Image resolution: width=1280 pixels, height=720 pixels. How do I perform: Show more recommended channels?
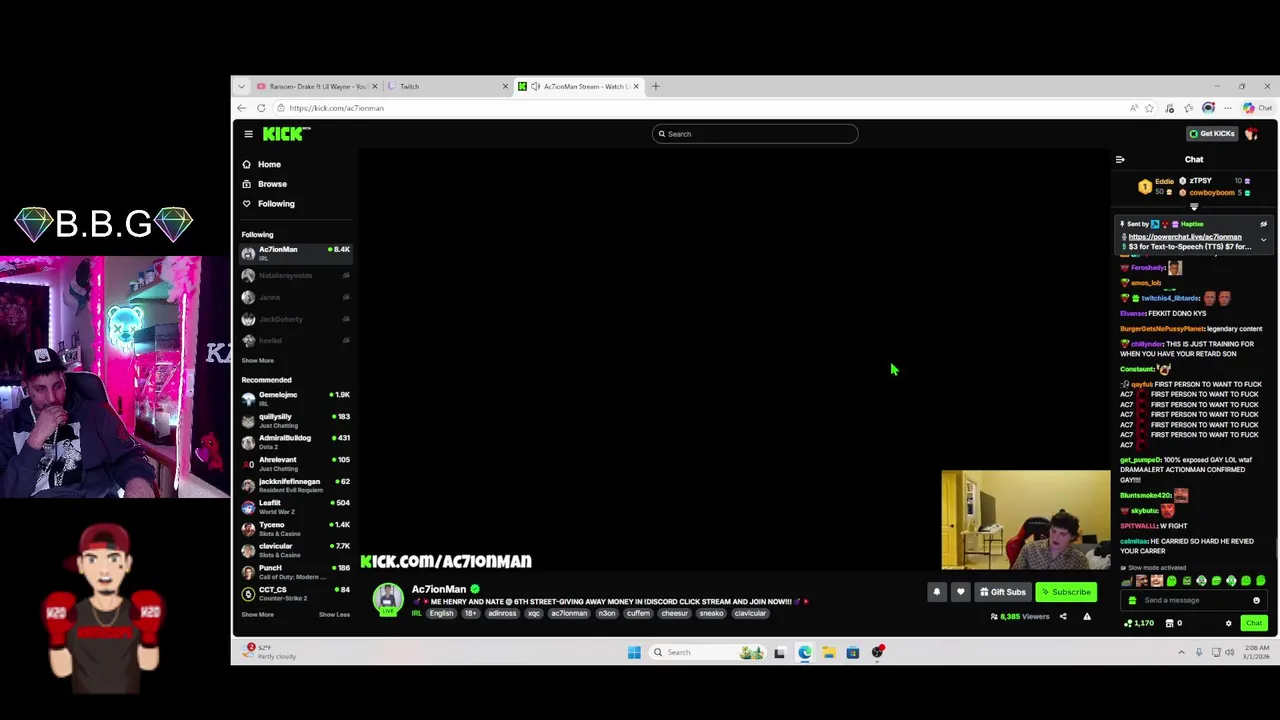coord(257,615)
